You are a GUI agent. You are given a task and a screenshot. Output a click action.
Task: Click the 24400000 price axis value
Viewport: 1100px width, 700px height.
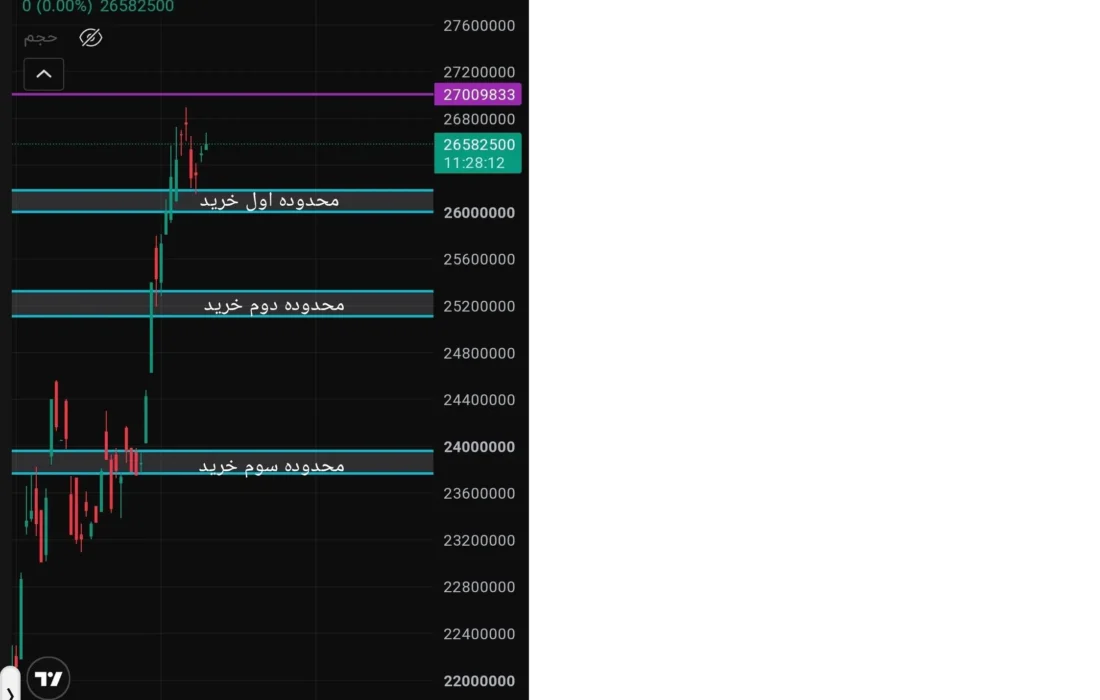(479, 400)
